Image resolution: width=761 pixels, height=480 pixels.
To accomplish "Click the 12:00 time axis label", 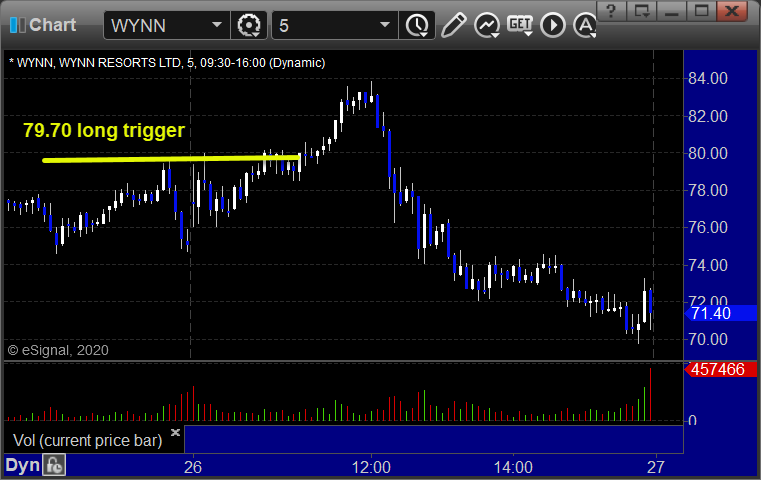I will tap(371, 467).
